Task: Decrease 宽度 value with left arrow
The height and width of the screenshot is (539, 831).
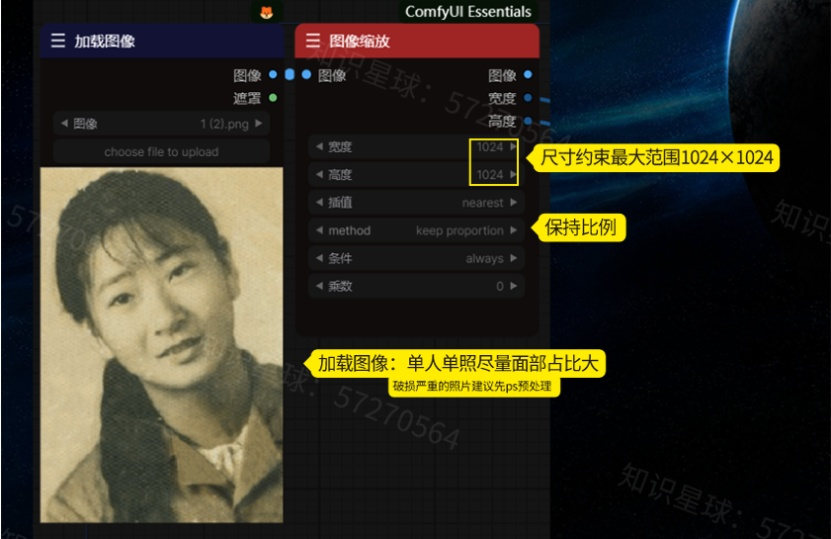Action: (319, 147)
